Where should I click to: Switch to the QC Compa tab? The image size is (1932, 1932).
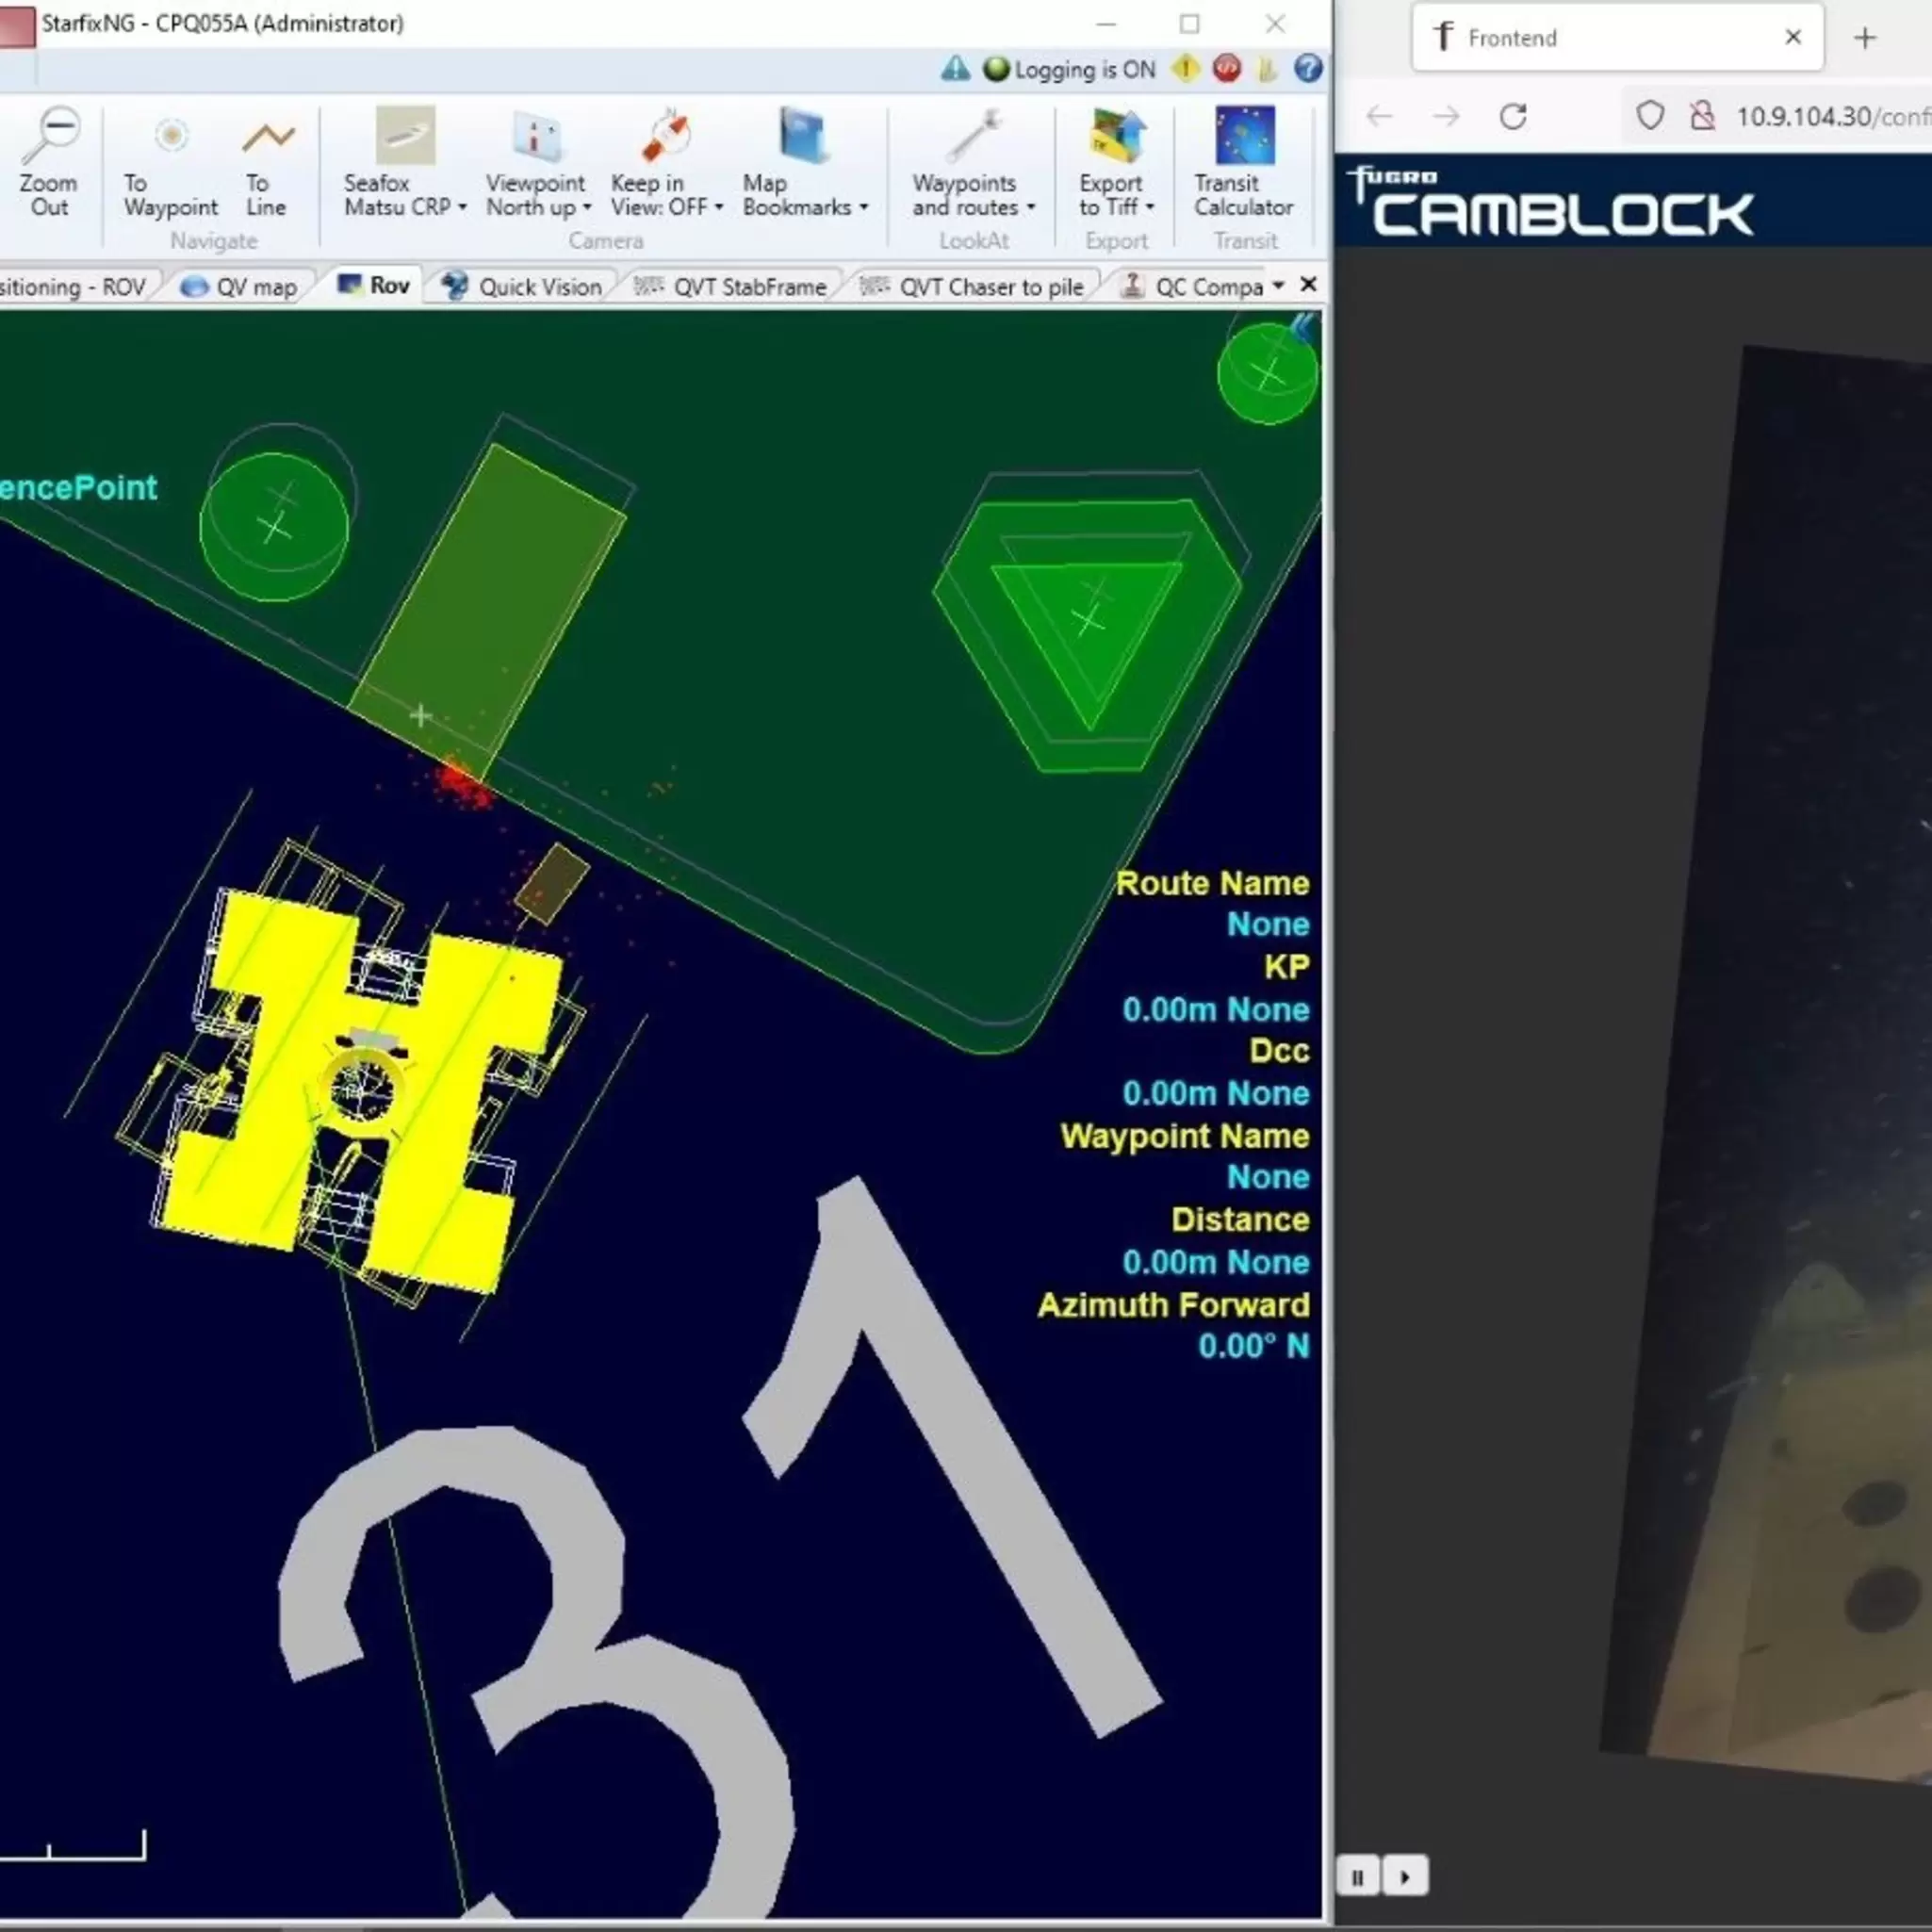click(1192, 287)
